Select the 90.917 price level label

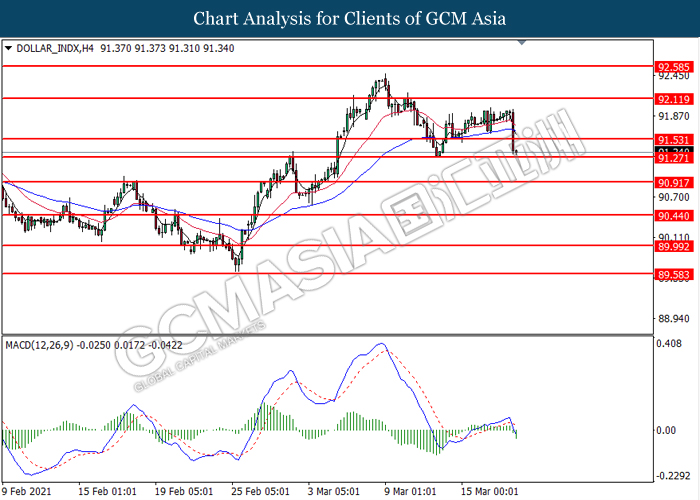point(674,183)
